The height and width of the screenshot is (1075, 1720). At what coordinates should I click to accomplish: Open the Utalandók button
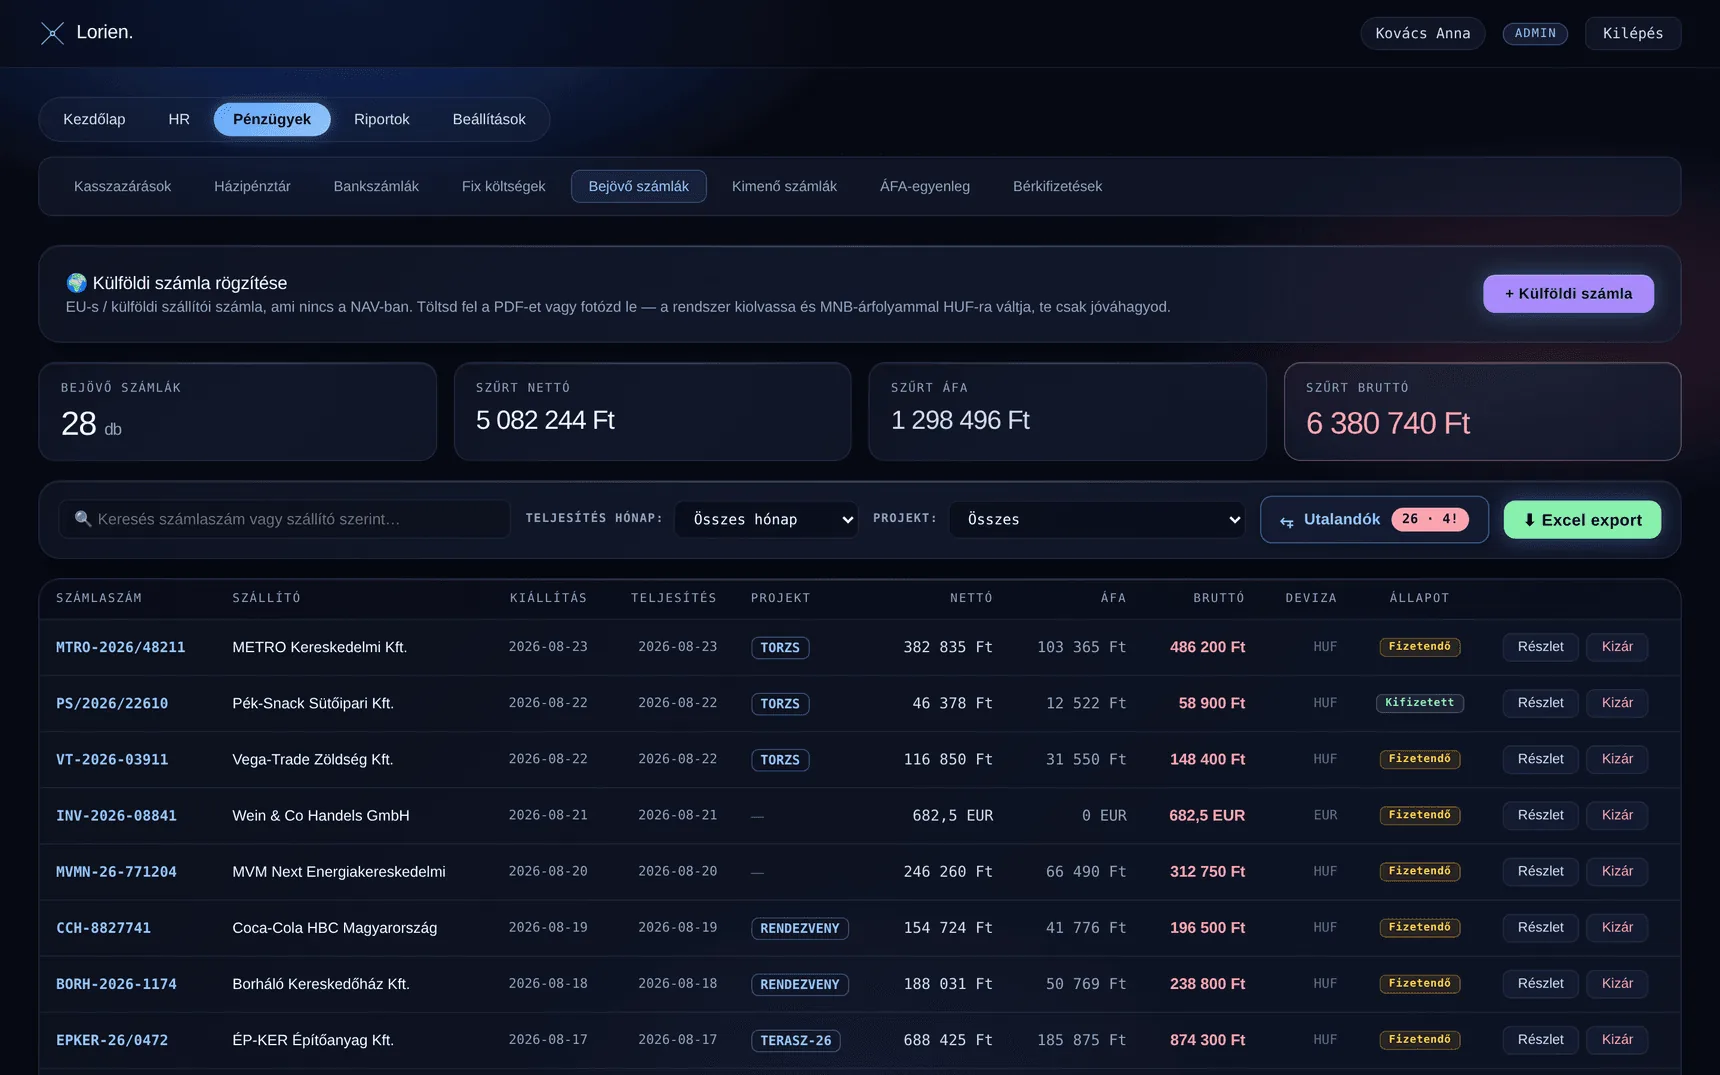tap(1374, 520)
